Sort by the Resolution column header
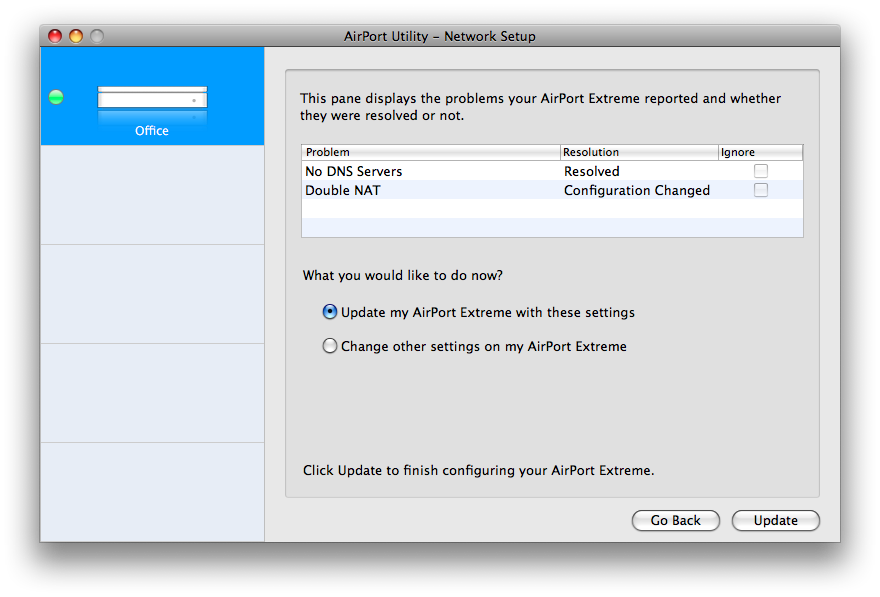 639,152
